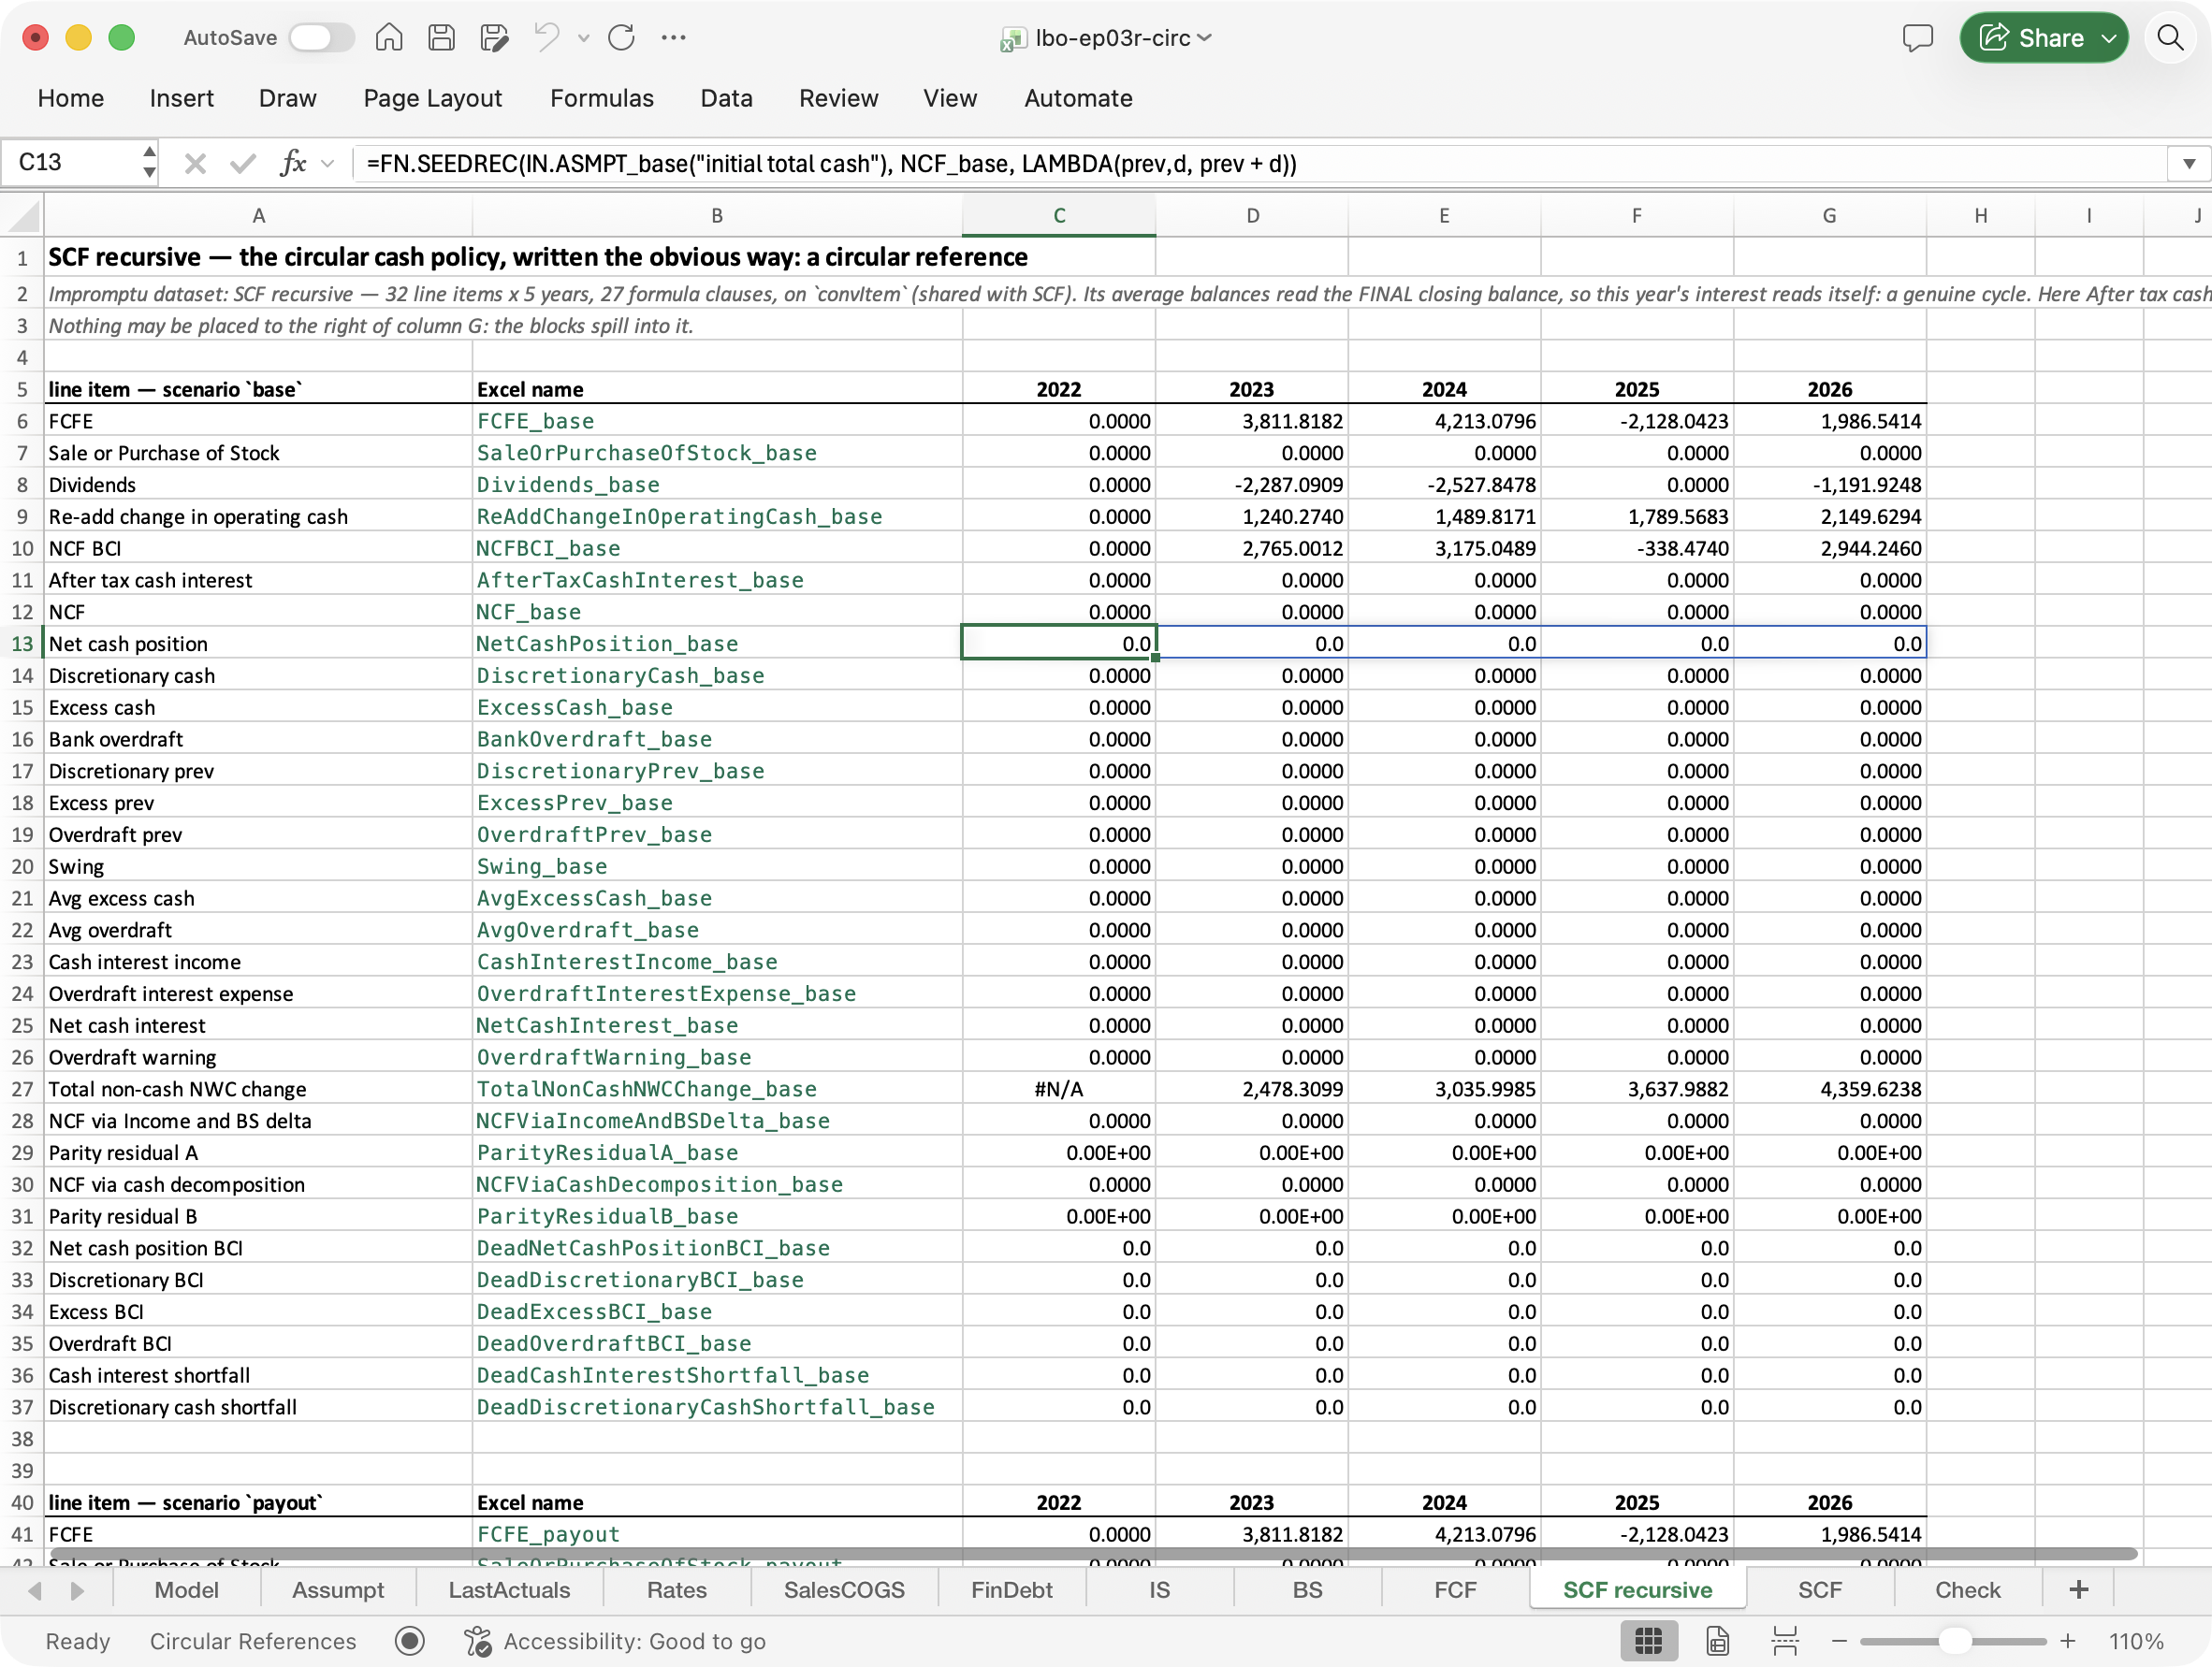Image resolution: width=2212 pixels, height=1667 pixels.
Task: Switch to Normal view icon
Action: (1648, 1641)
